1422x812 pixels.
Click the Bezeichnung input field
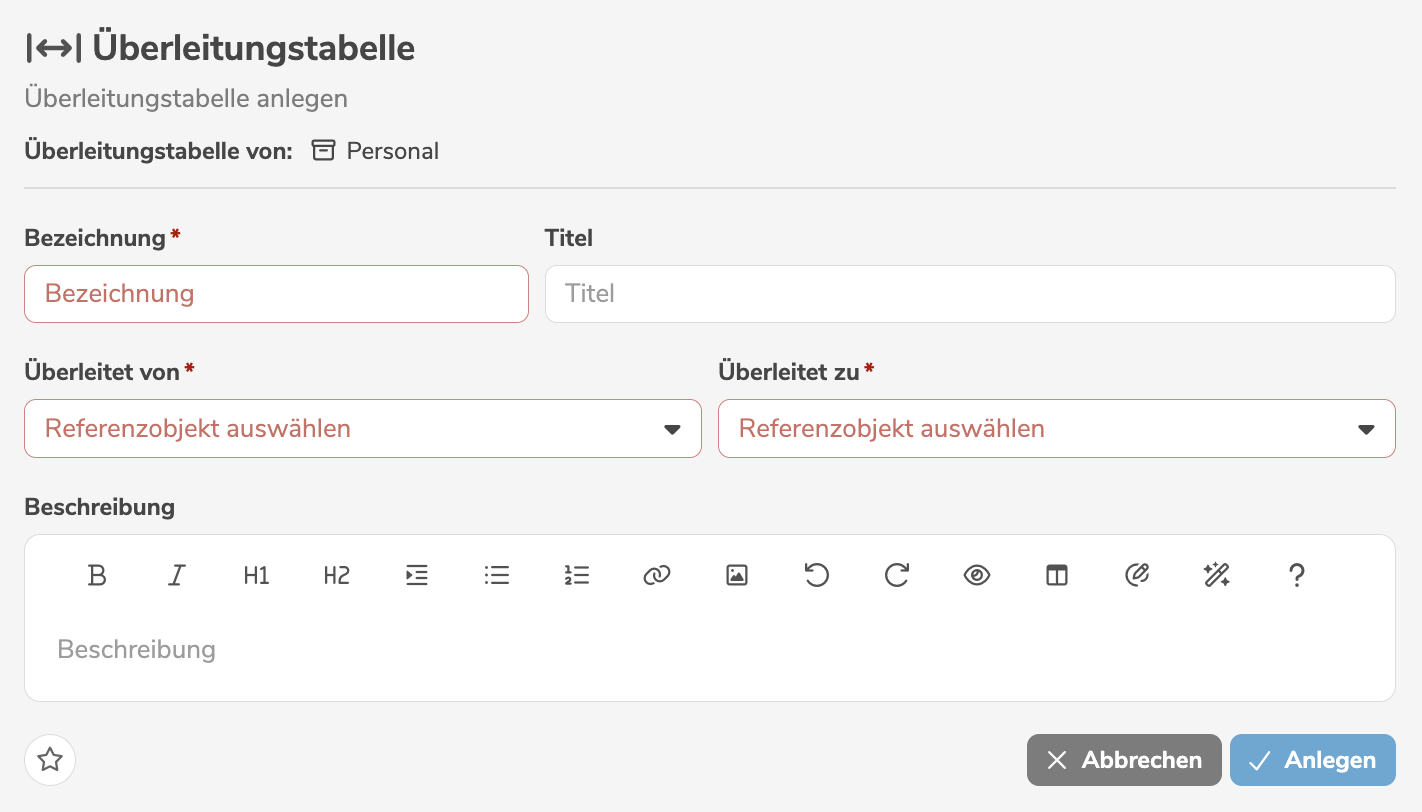click(x=276, y=294)
